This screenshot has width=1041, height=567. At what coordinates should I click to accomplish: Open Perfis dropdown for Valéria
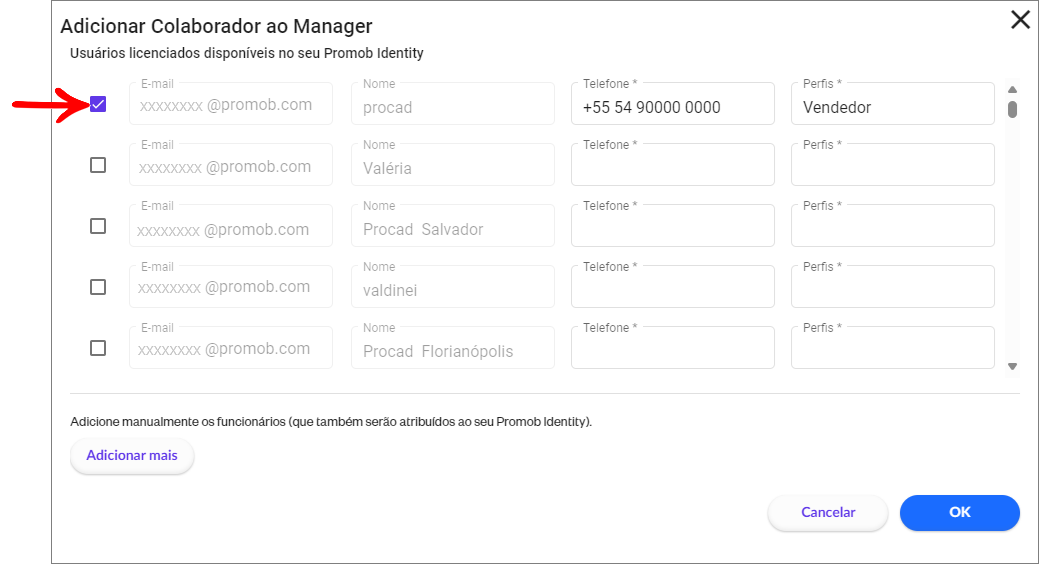point(892,165)
